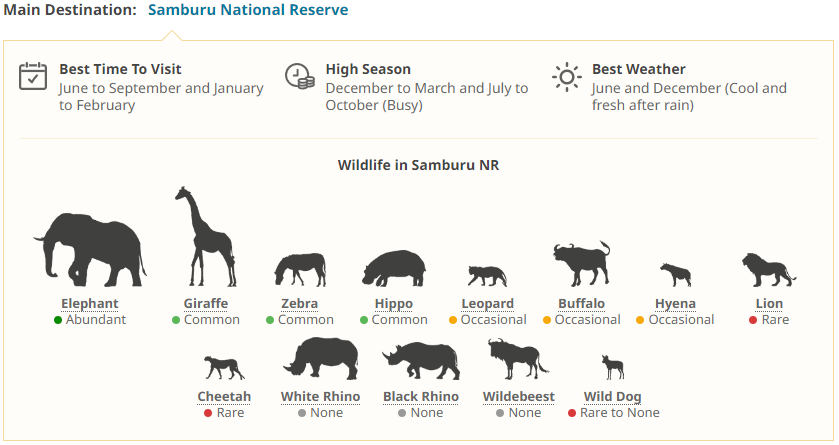Click the green dot beside Abundant
The width and height of the screenshot is (839, 445).
coord(58,320)
